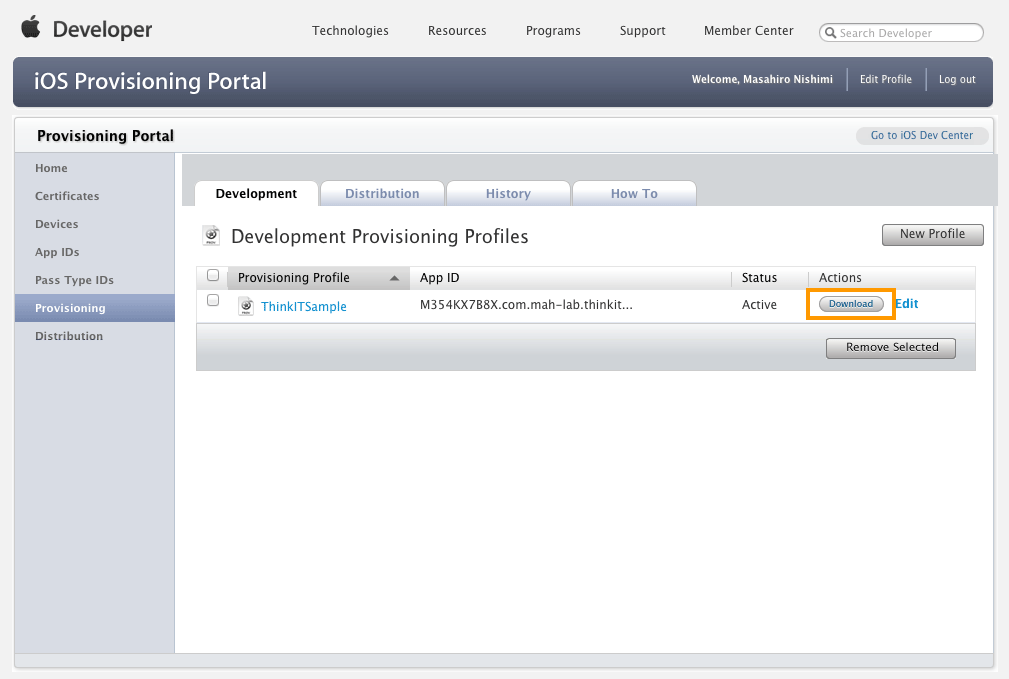
Task: Select the Development tab
Action: click(x=256, y=194)
